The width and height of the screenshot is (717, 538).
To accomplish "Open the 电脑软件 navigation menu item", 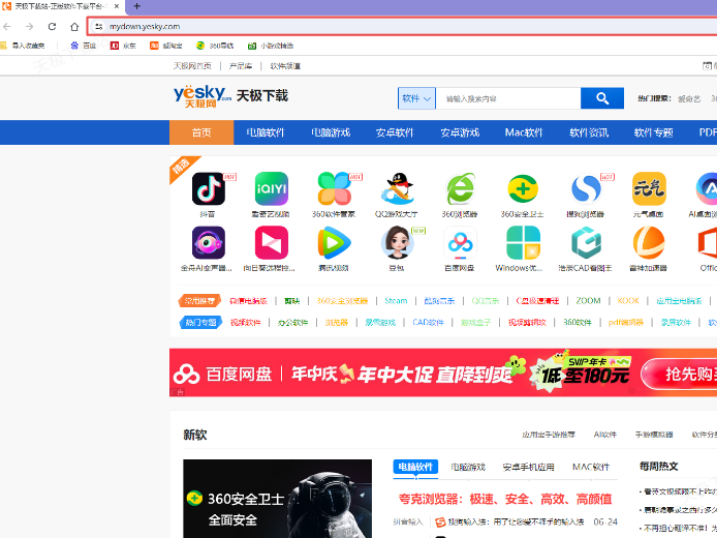I will [x=266, y=133].
